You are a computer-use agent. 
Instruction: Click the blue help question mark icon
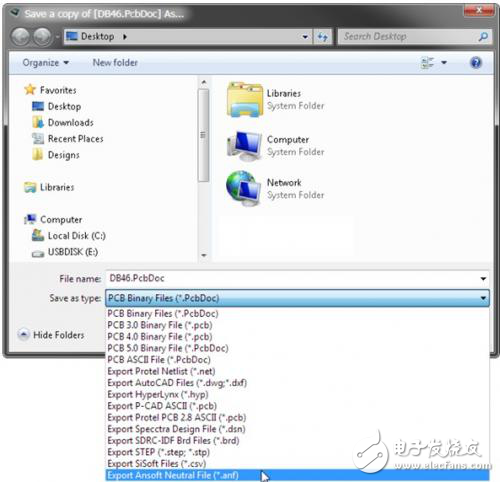pos(476,62)
